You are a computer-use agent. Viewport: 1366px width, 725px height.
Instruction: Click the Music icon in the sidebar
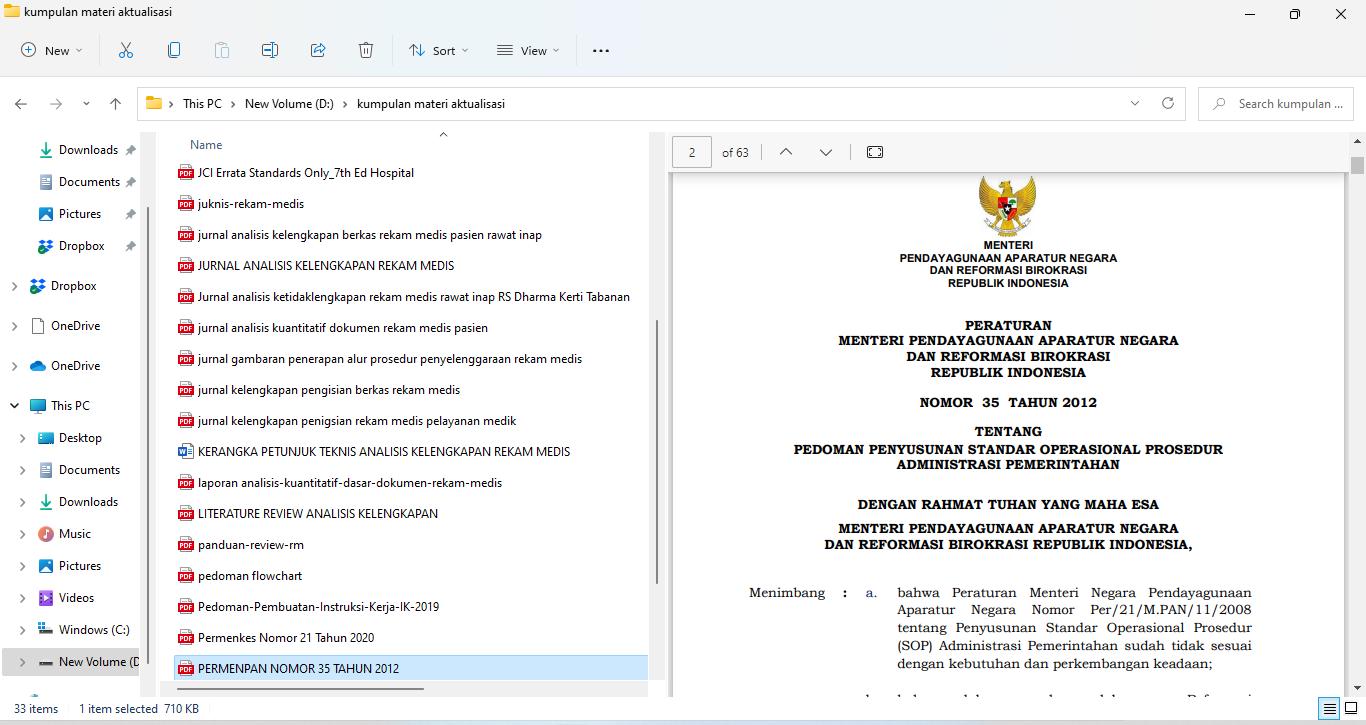click(45, 534)
